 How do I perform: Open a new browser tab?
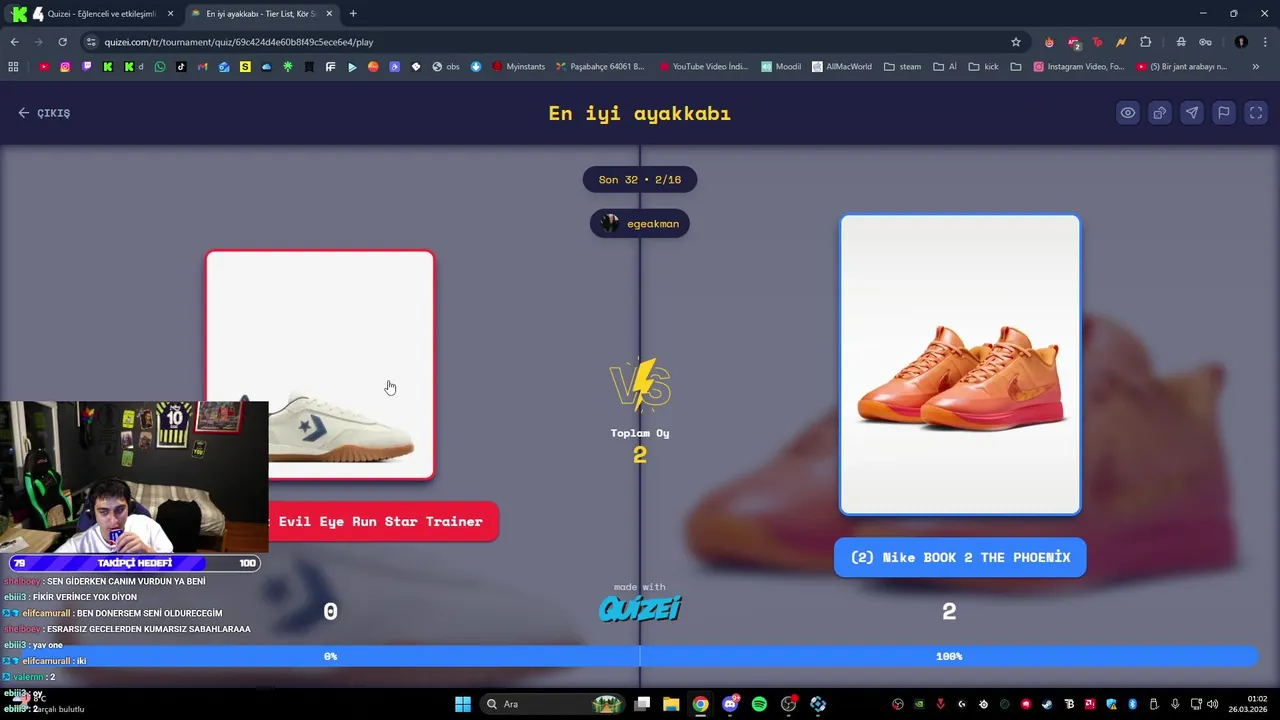point(353,14)
